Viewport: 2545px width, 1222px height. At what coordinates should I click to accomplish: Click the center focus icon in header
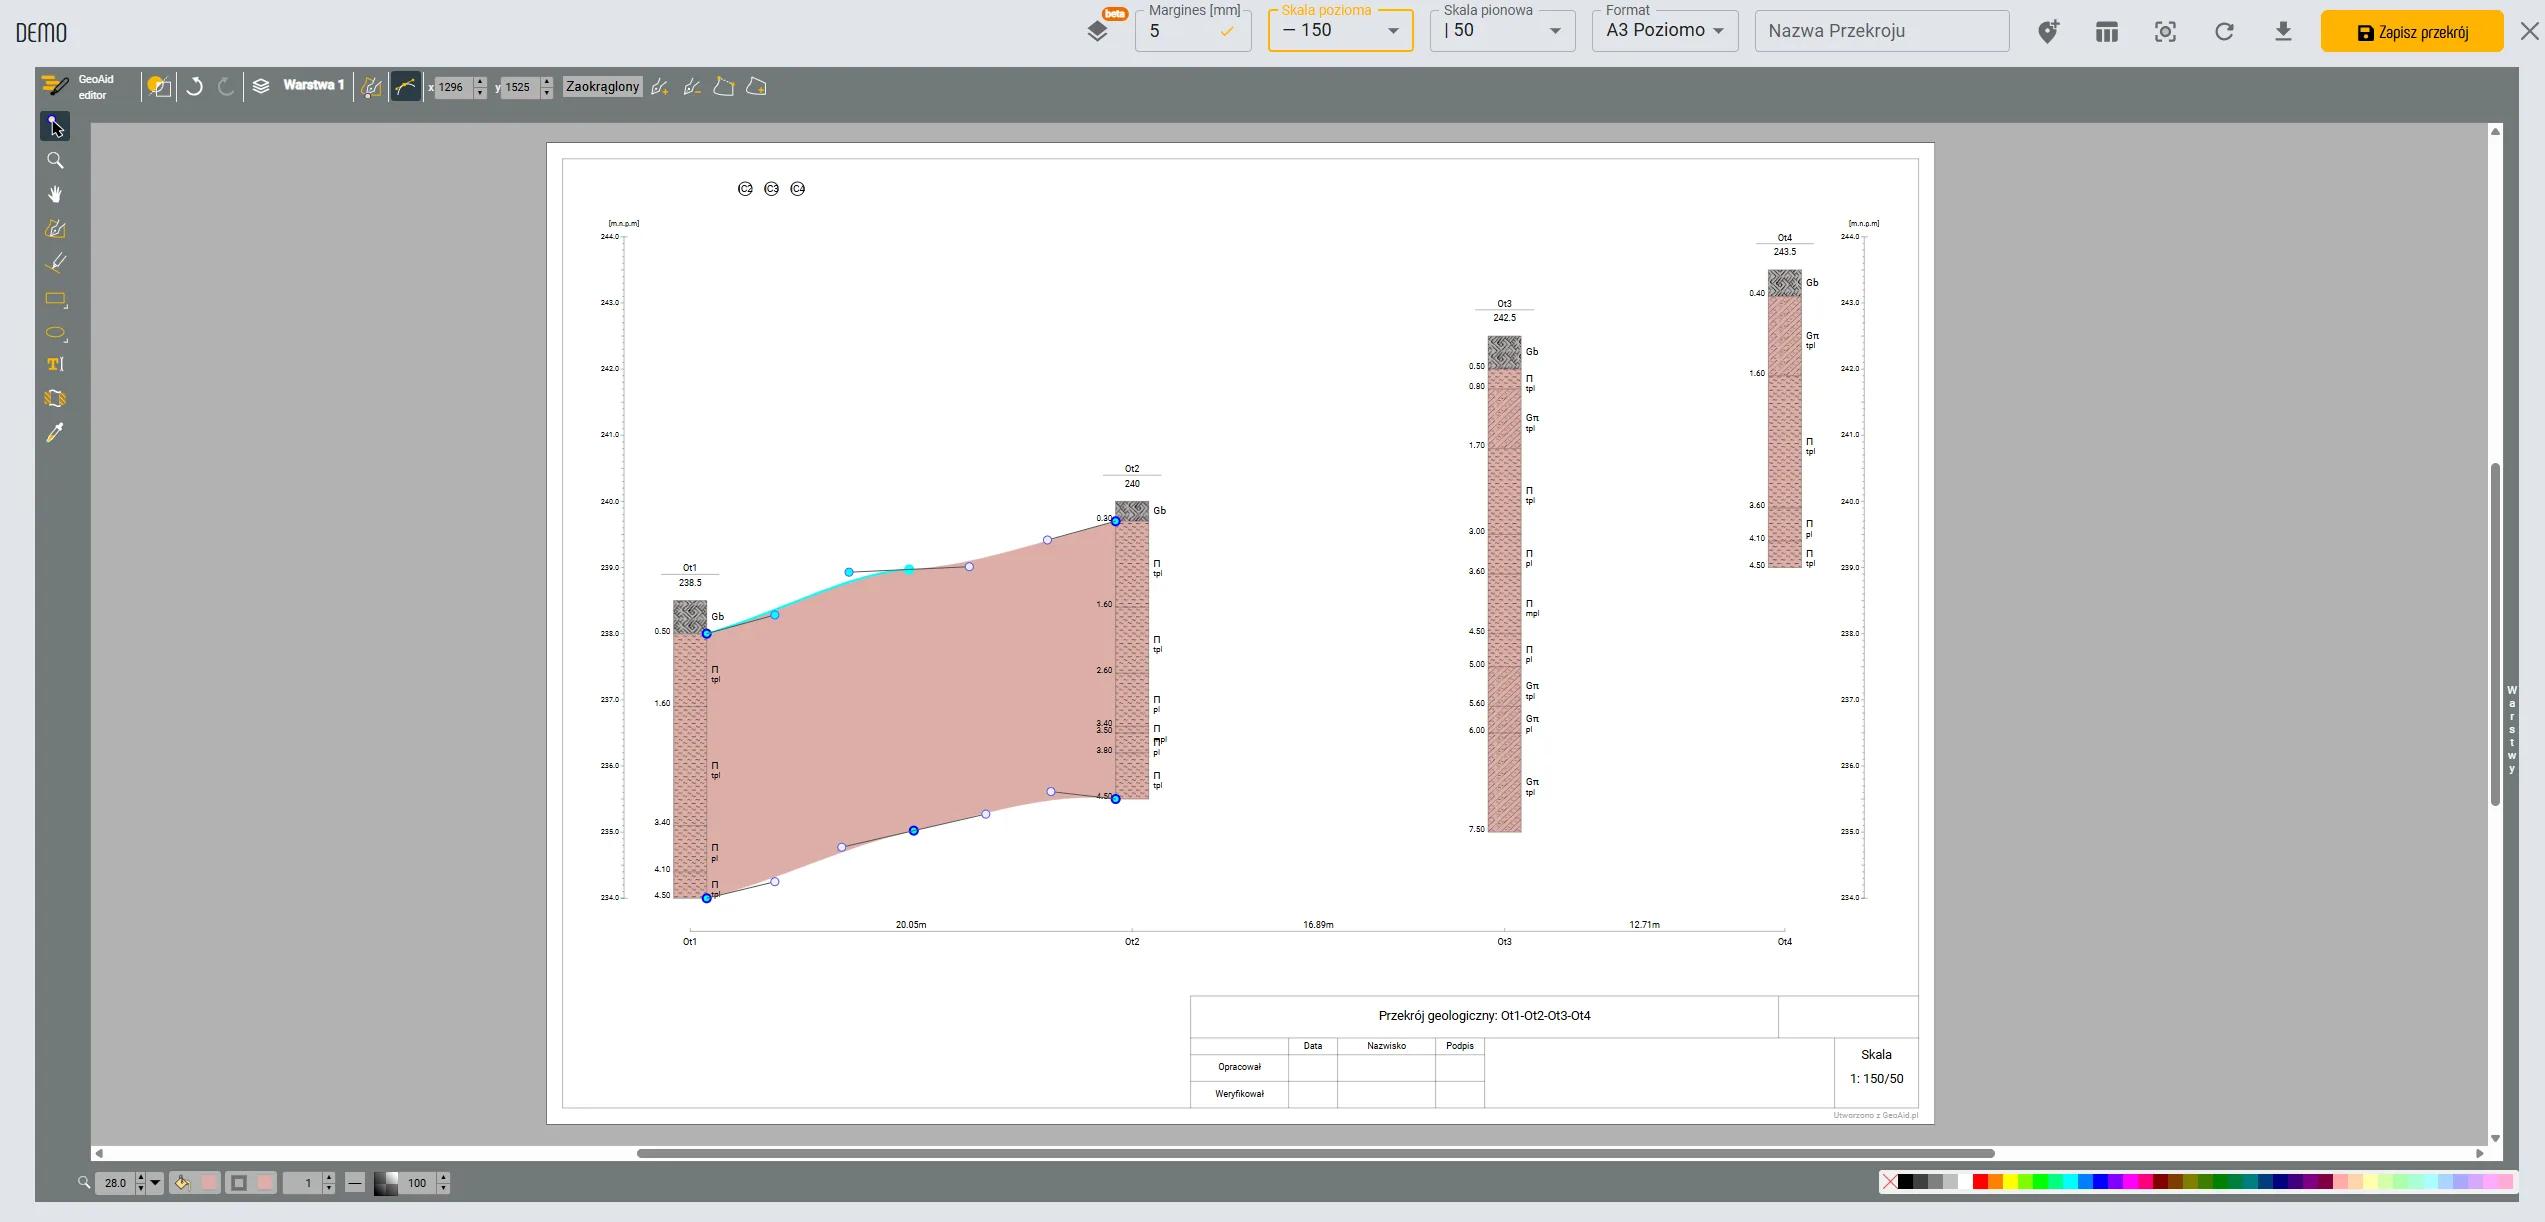click(x=2165, y=32)
